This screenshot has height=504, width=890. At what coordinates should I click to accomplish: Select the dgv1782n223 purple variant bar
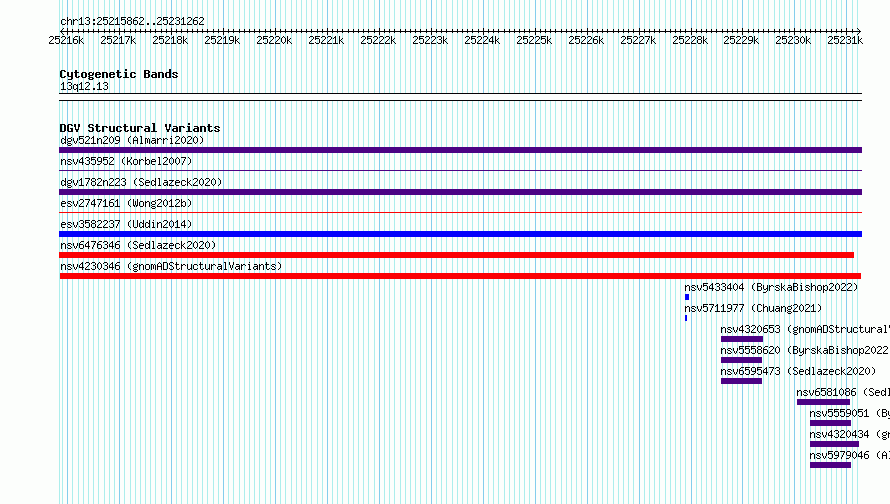click(460, 192)
